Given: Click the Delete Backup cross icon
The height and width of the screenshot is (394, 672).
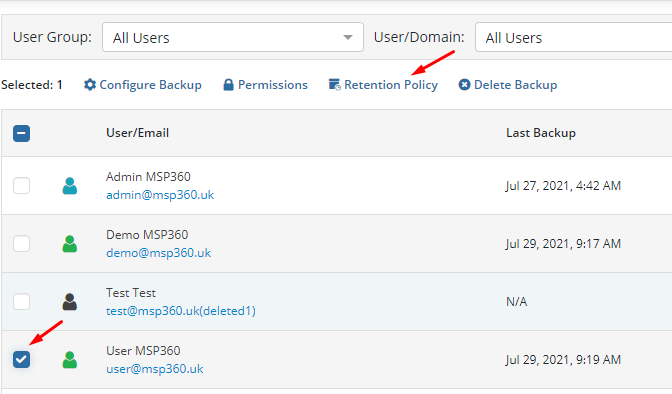Looking at the screenshot, I should click(x=464, y=84).
